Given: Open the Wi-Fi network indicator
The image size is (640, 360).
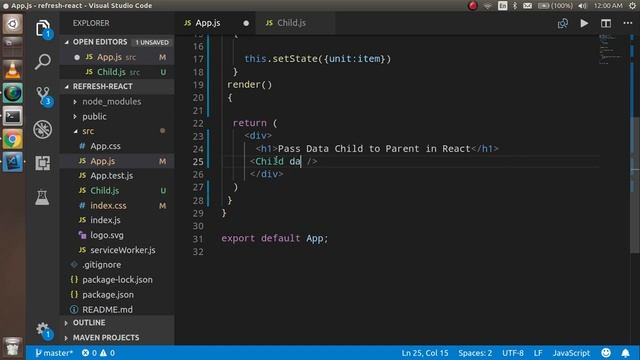Looking at the screenshot, I should [488, 6].
